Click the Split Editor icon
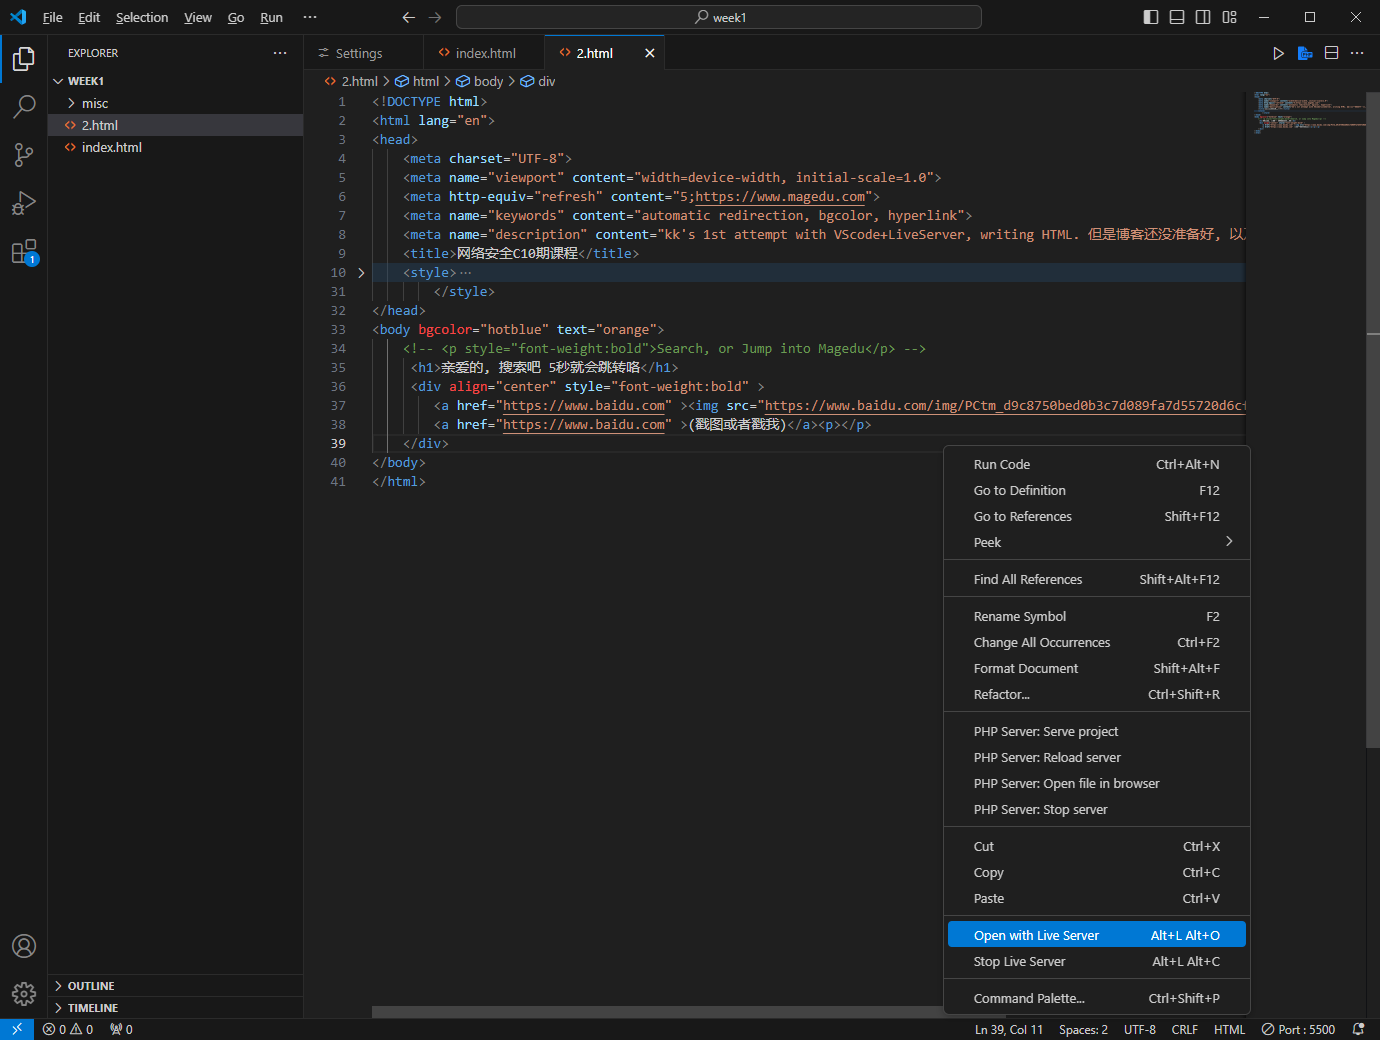This screenshot has height=1040, width=1380. click(1332, 53)
